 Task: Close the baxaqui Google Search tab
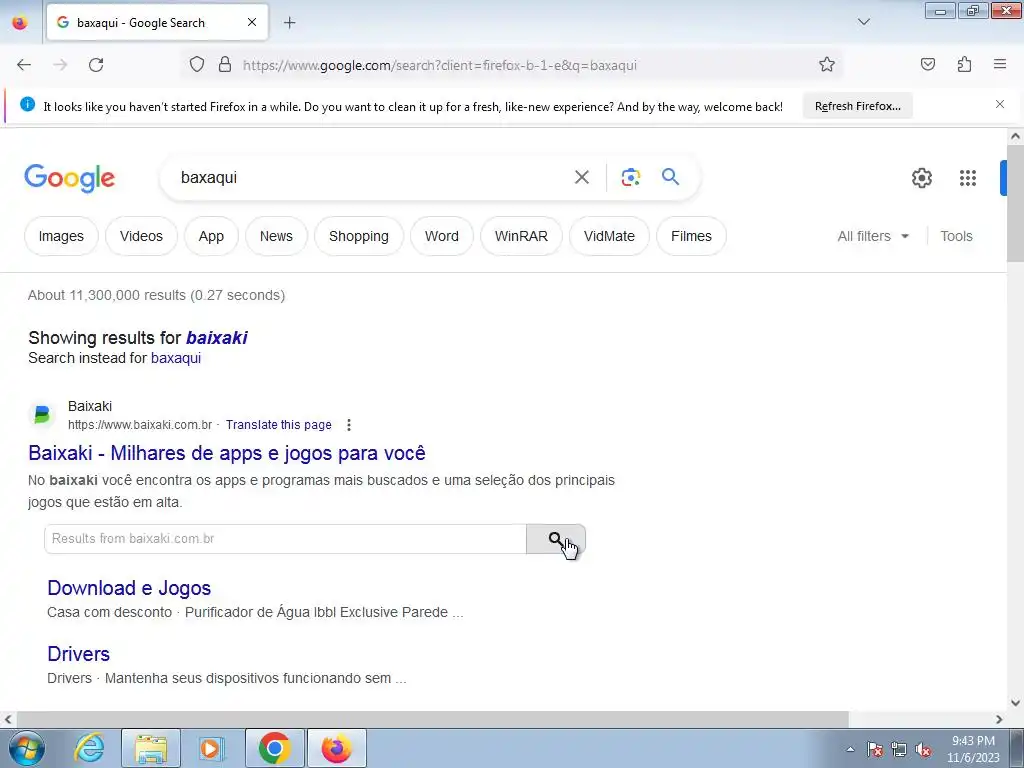(x=252, y=22)
